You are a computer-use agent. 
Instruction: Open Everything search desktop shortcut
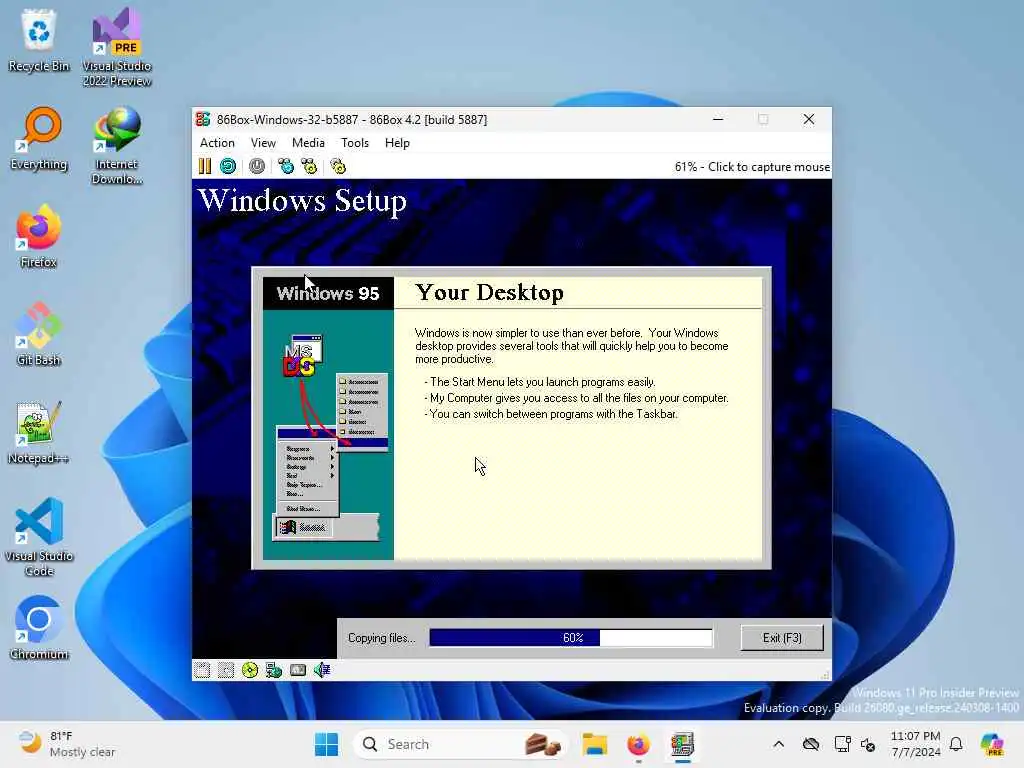(39, 139)
